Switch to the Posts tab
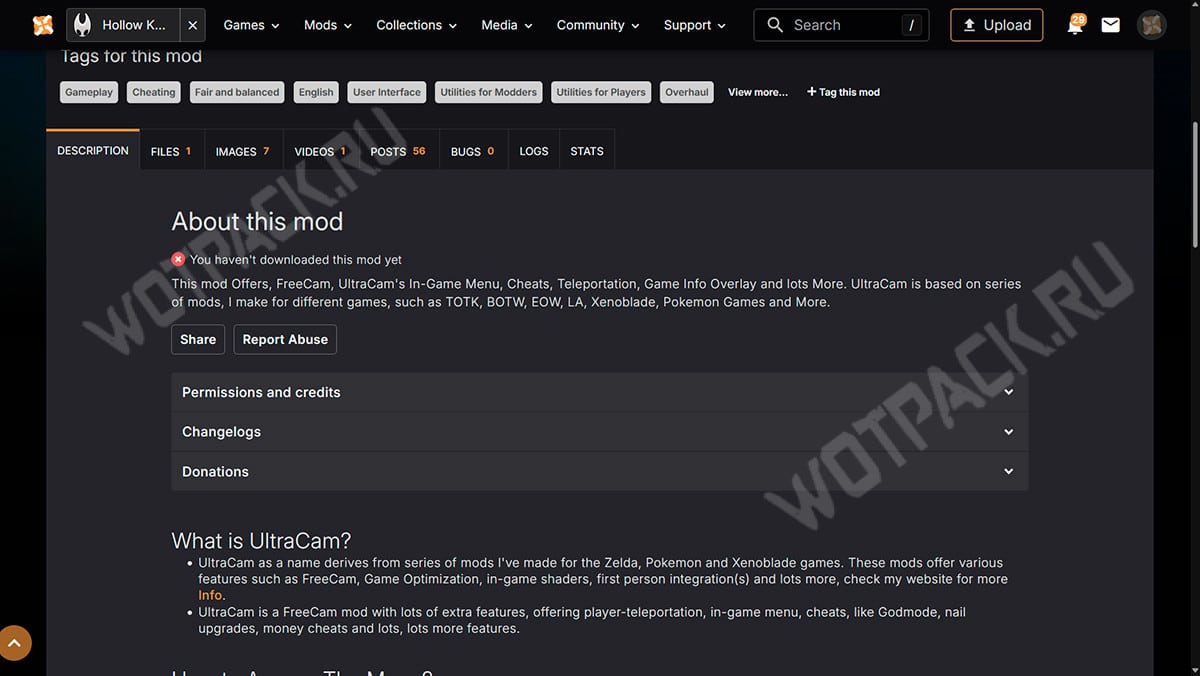1200x676 pixels. pyautogui.click(x=398, y=151)
